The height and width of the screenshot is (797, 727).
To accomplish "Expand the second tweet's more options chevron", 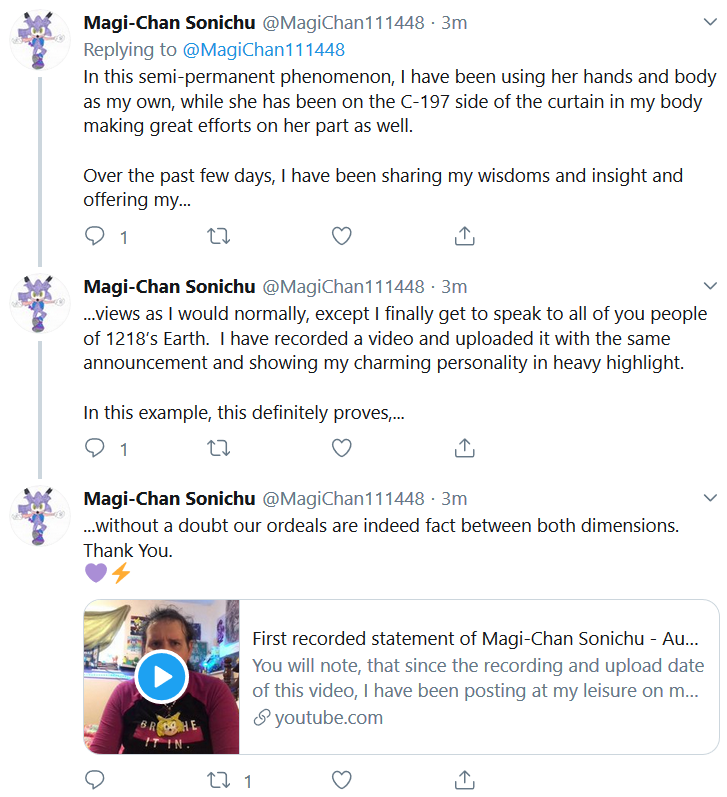I will pyautogui.click(x=710, y=286).
